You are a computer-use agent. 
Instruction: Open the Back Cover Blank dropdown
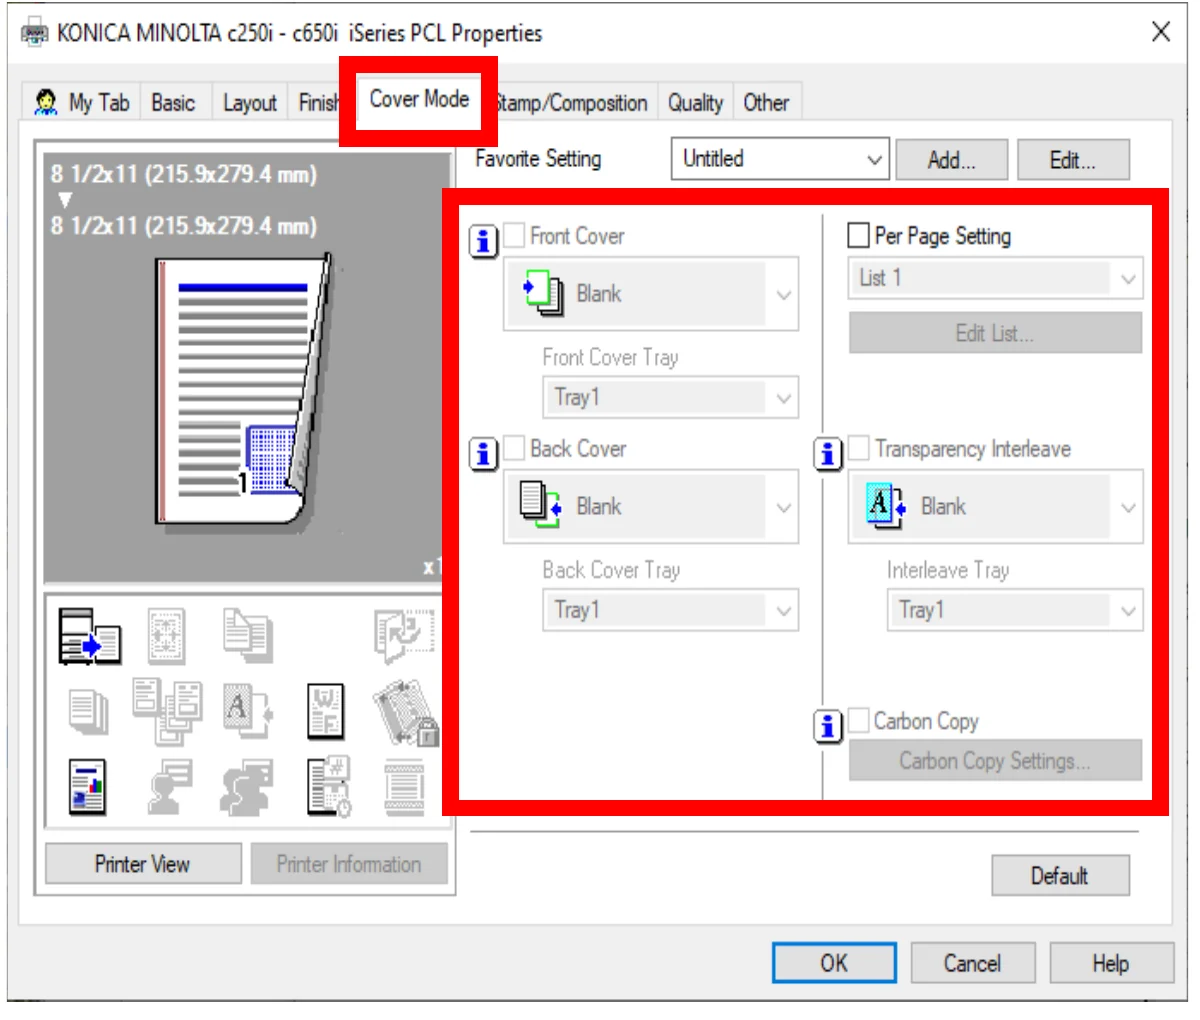(651, 507)
